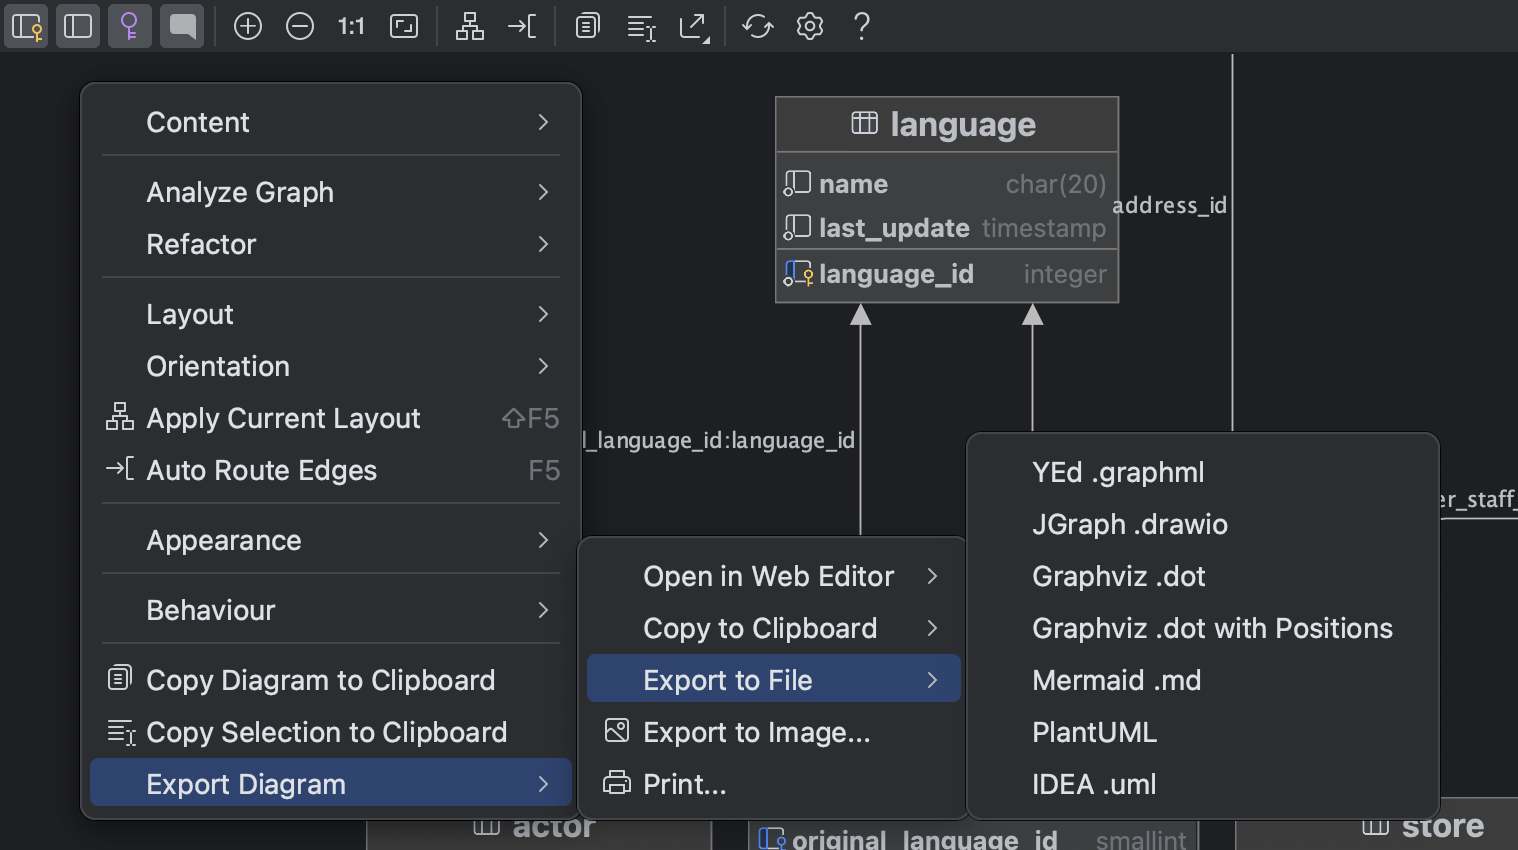Select Mermaid .md export format
The image size is (1518, 850).
[1116, 680]
